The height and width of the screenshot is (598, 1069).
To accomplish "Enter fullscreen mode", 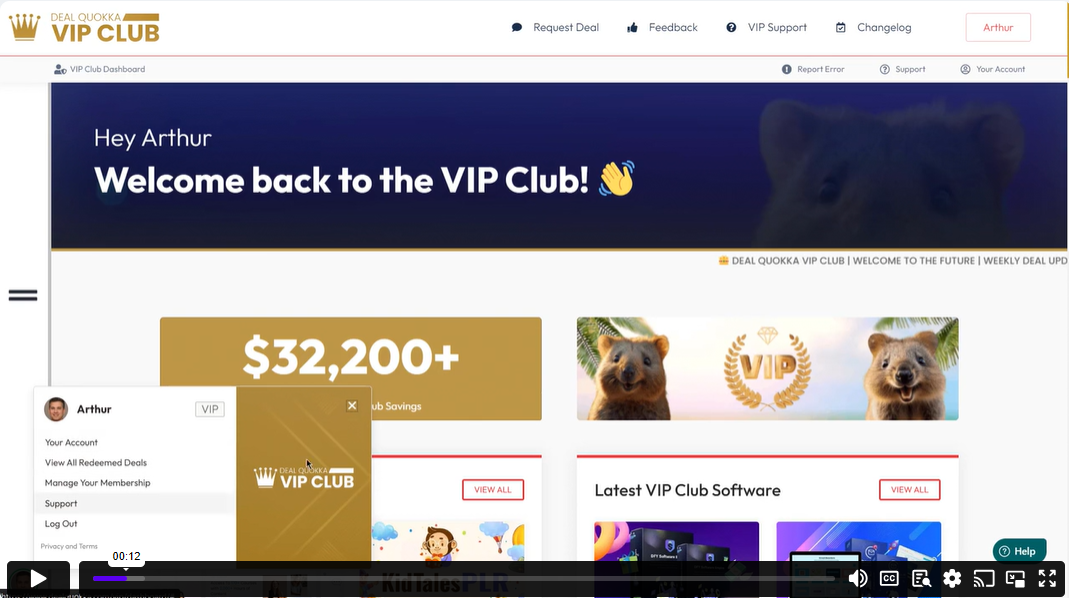I will pyautogui.click(x=1047, y=579).
